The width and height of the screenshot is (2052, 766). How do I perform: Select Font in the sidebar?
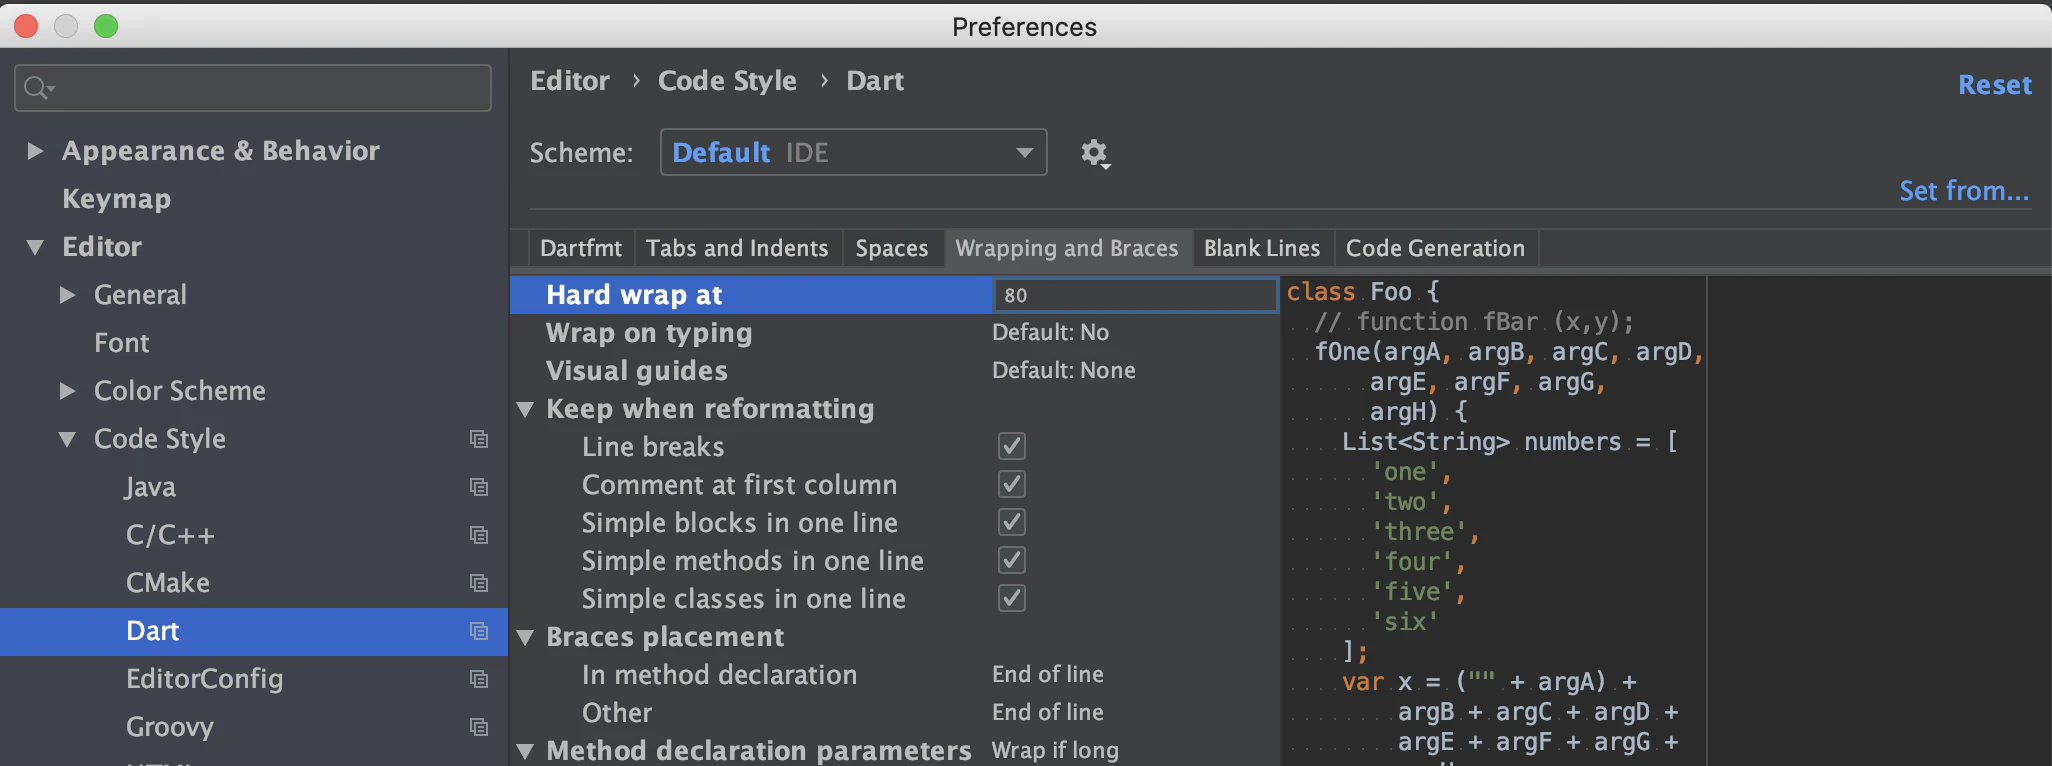coord(122,343)
